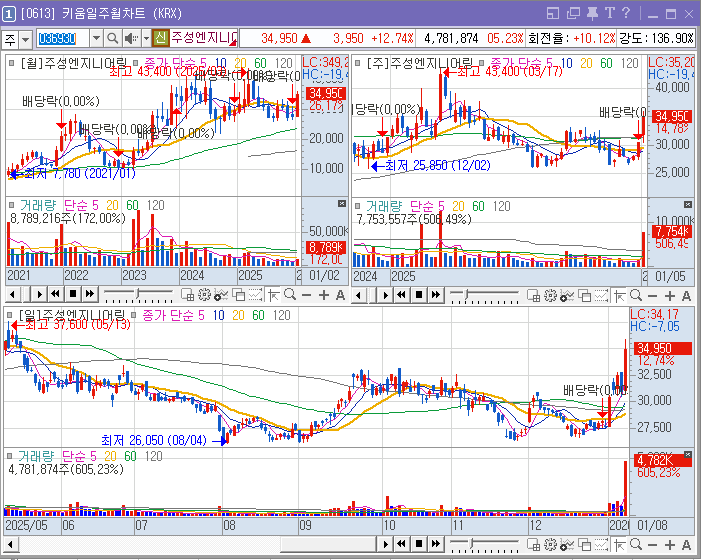Zoom out monthly chart with minus button
Viewport: 701px width, 560px height.
pos(307,295)
